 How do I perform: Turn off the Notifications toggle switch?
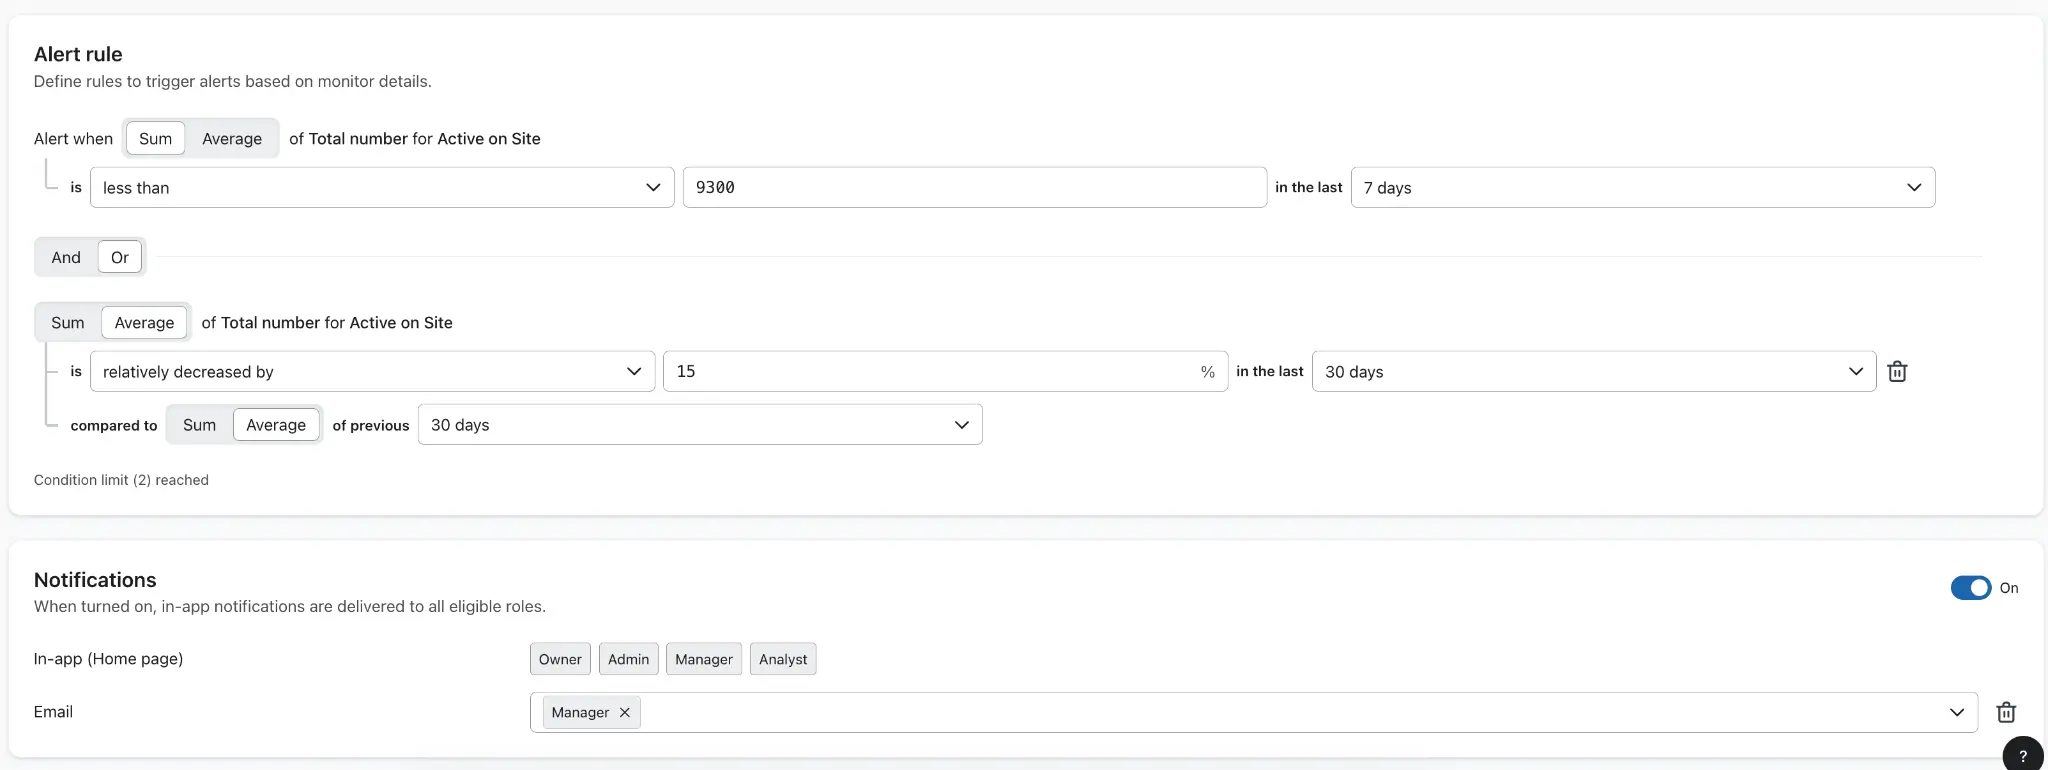(x=1970, y=588)
